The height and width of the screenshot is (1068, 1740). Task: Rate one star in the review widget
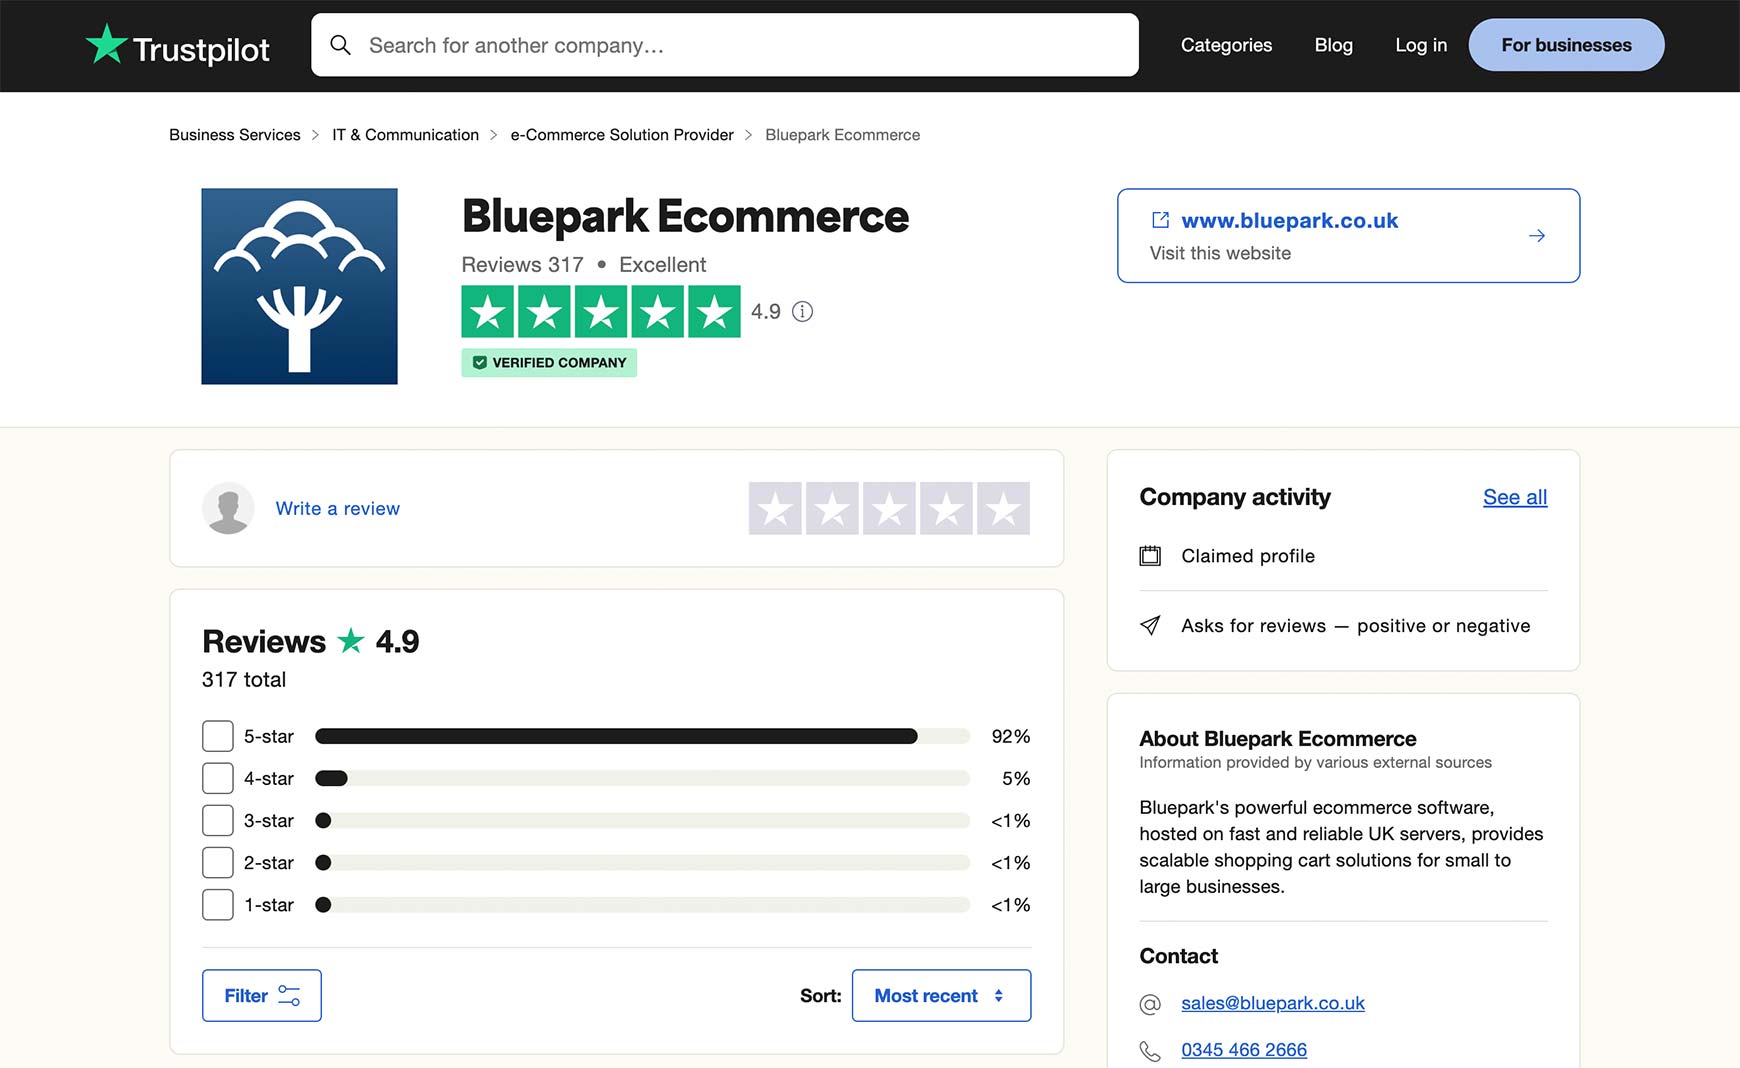coord(775,508)
